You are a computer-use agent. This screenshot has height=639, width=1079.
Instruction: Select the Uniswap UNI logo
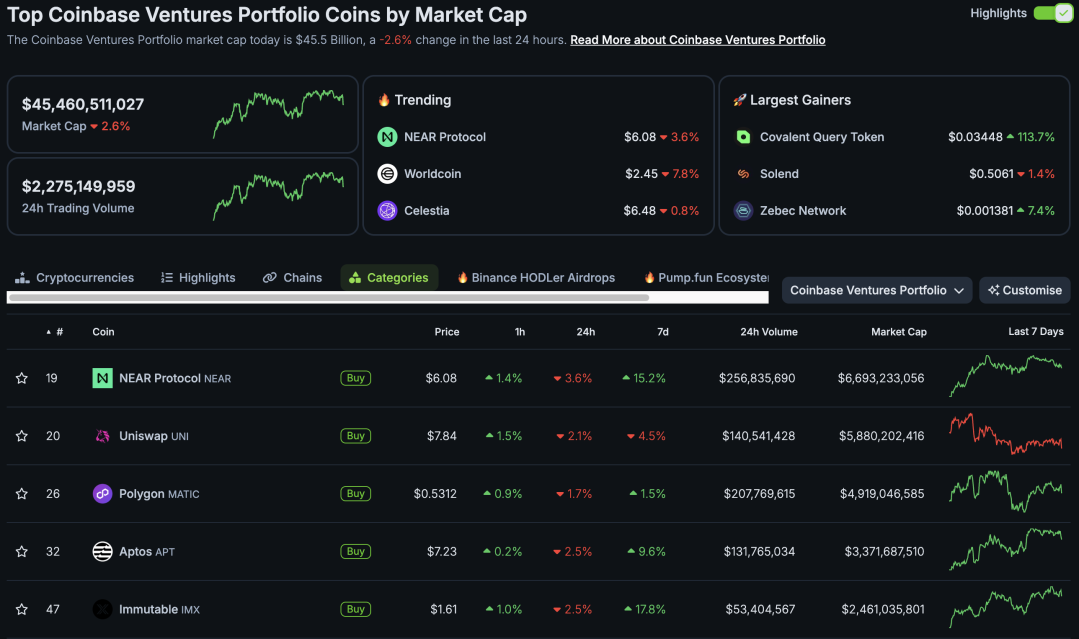coord(102,436)
